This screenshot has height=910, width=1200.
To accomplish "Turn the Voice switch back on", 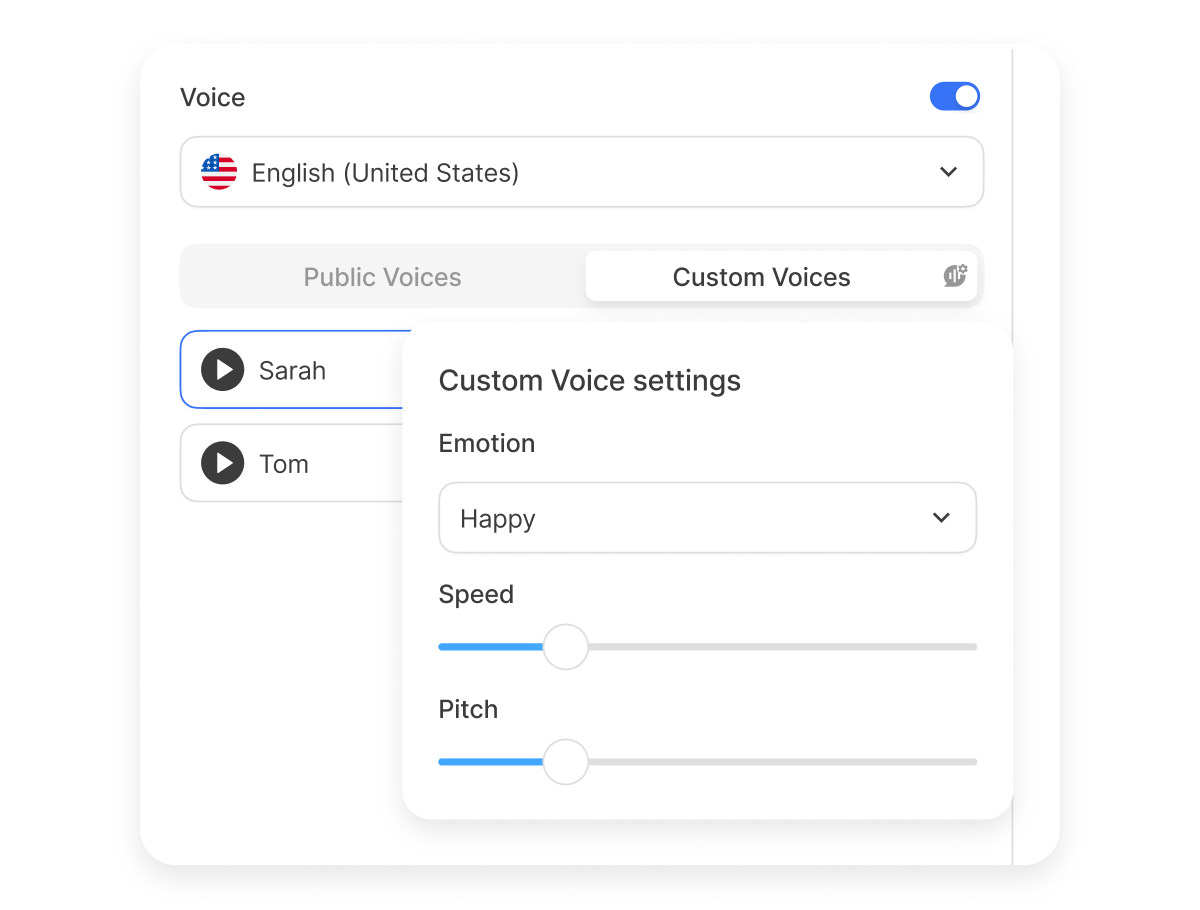I will [x=954, y=96].
